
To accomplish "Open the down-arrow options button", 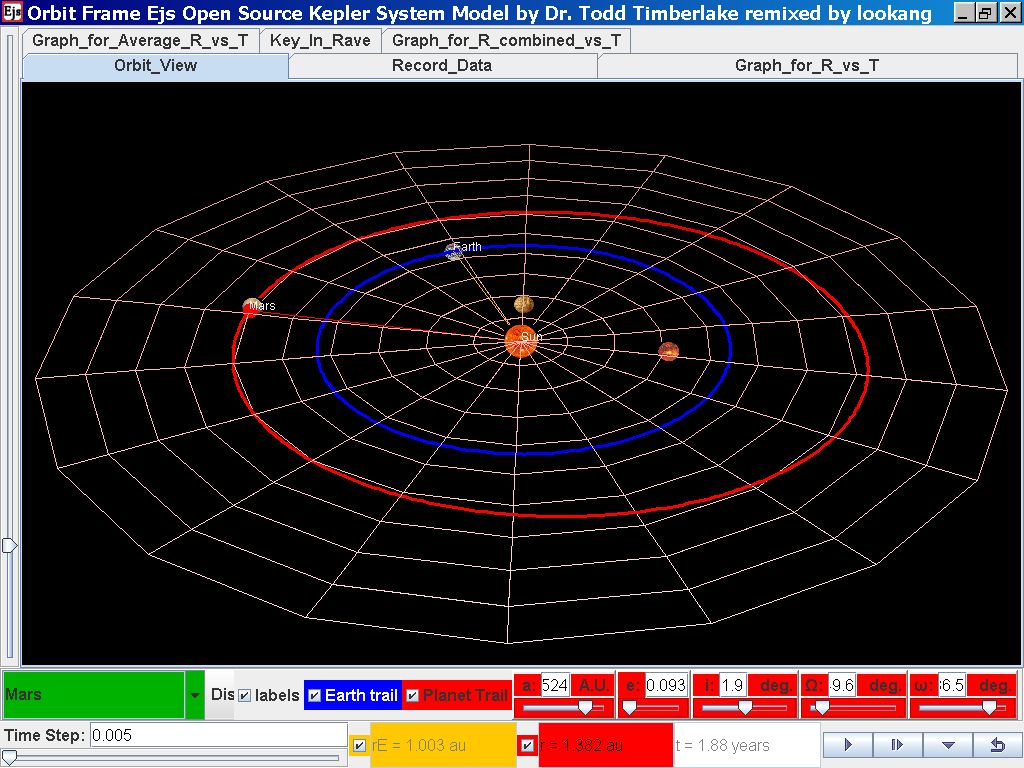I will click(x=947, y=745).
